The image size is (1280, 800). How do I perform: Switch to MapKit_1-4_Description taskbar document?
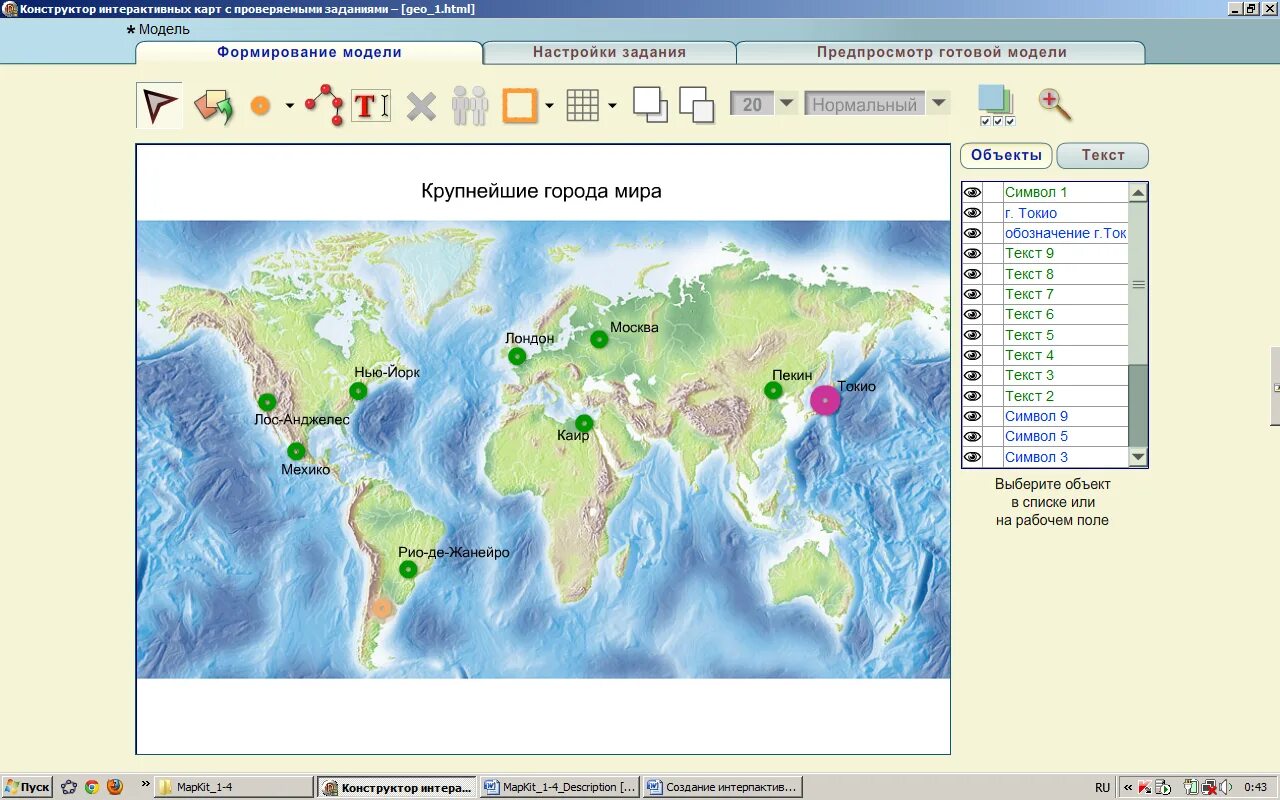[560, 787]
